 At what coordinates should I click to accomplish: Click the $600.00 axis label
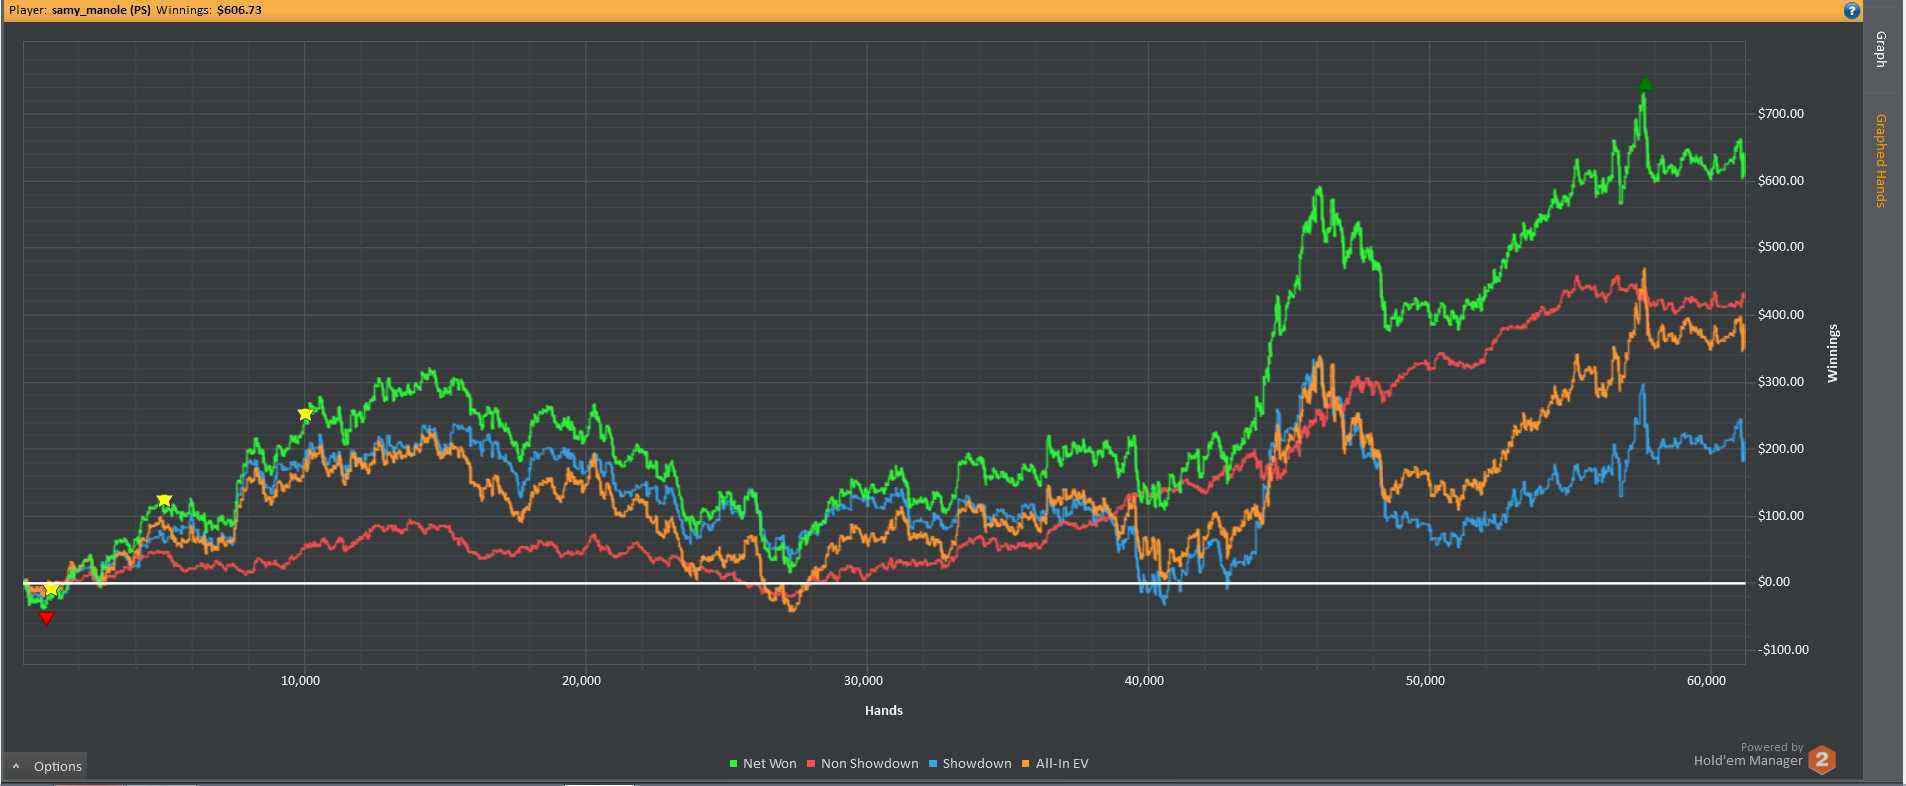pyautogui.click(x=1781, y=181)
